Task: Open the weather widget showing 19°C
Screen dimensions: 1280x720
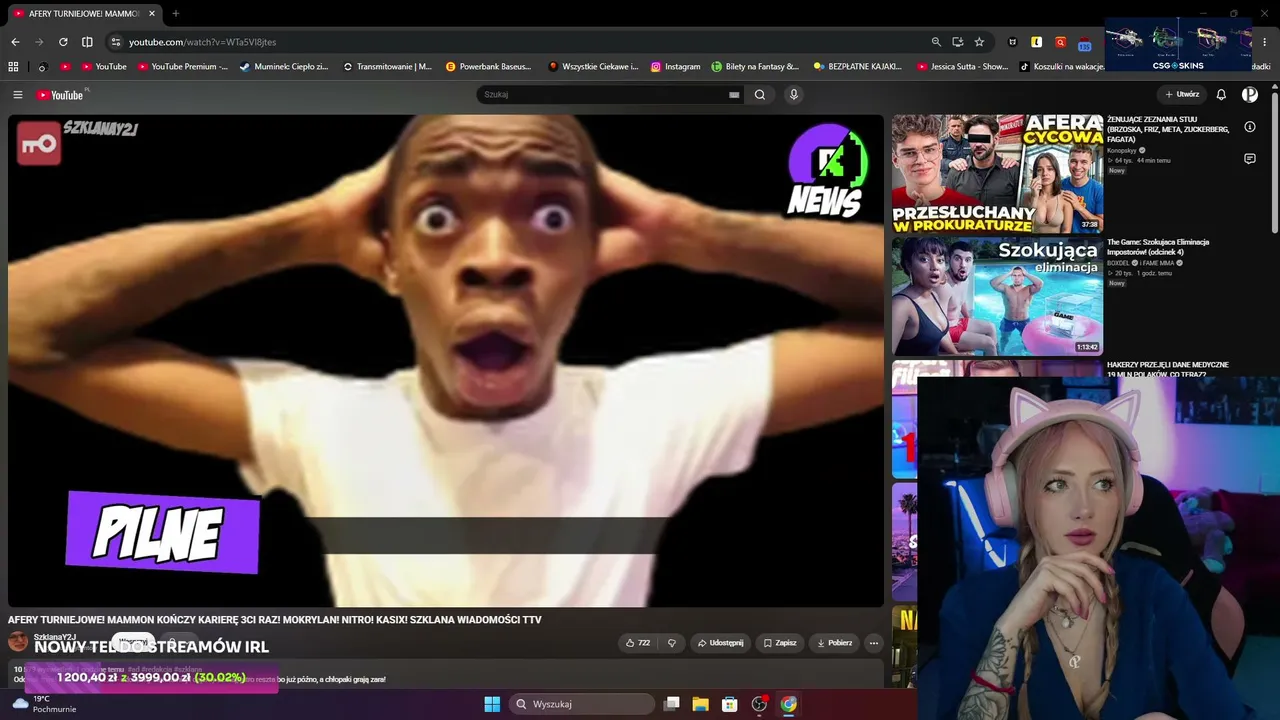Action: (x=45, y=704)
